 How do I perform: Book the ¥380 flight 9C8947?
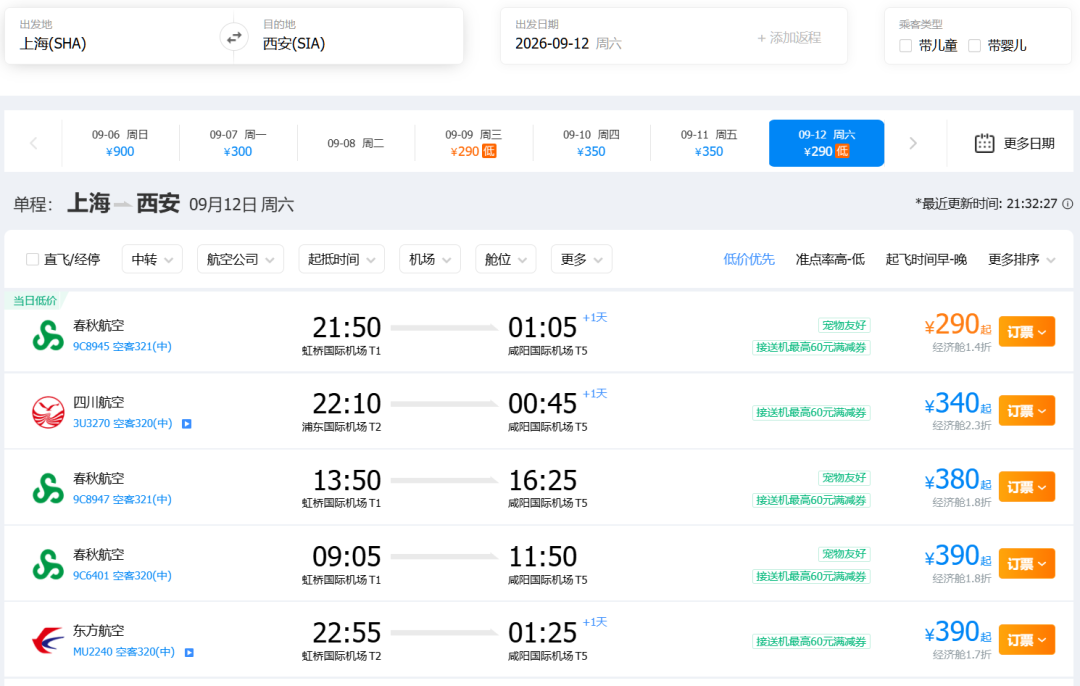tap(1026, 487)
